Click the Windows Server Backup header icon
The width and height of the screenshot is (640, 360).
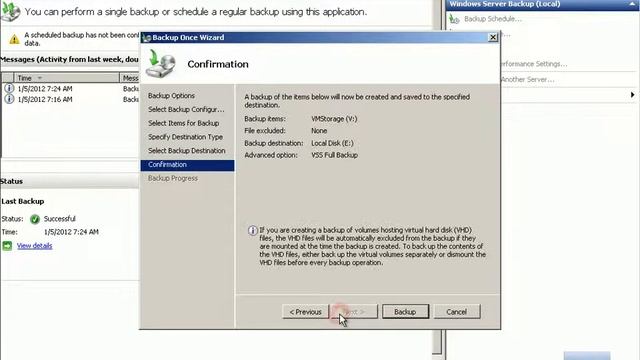pyautogui.click(x=11, y=11)
